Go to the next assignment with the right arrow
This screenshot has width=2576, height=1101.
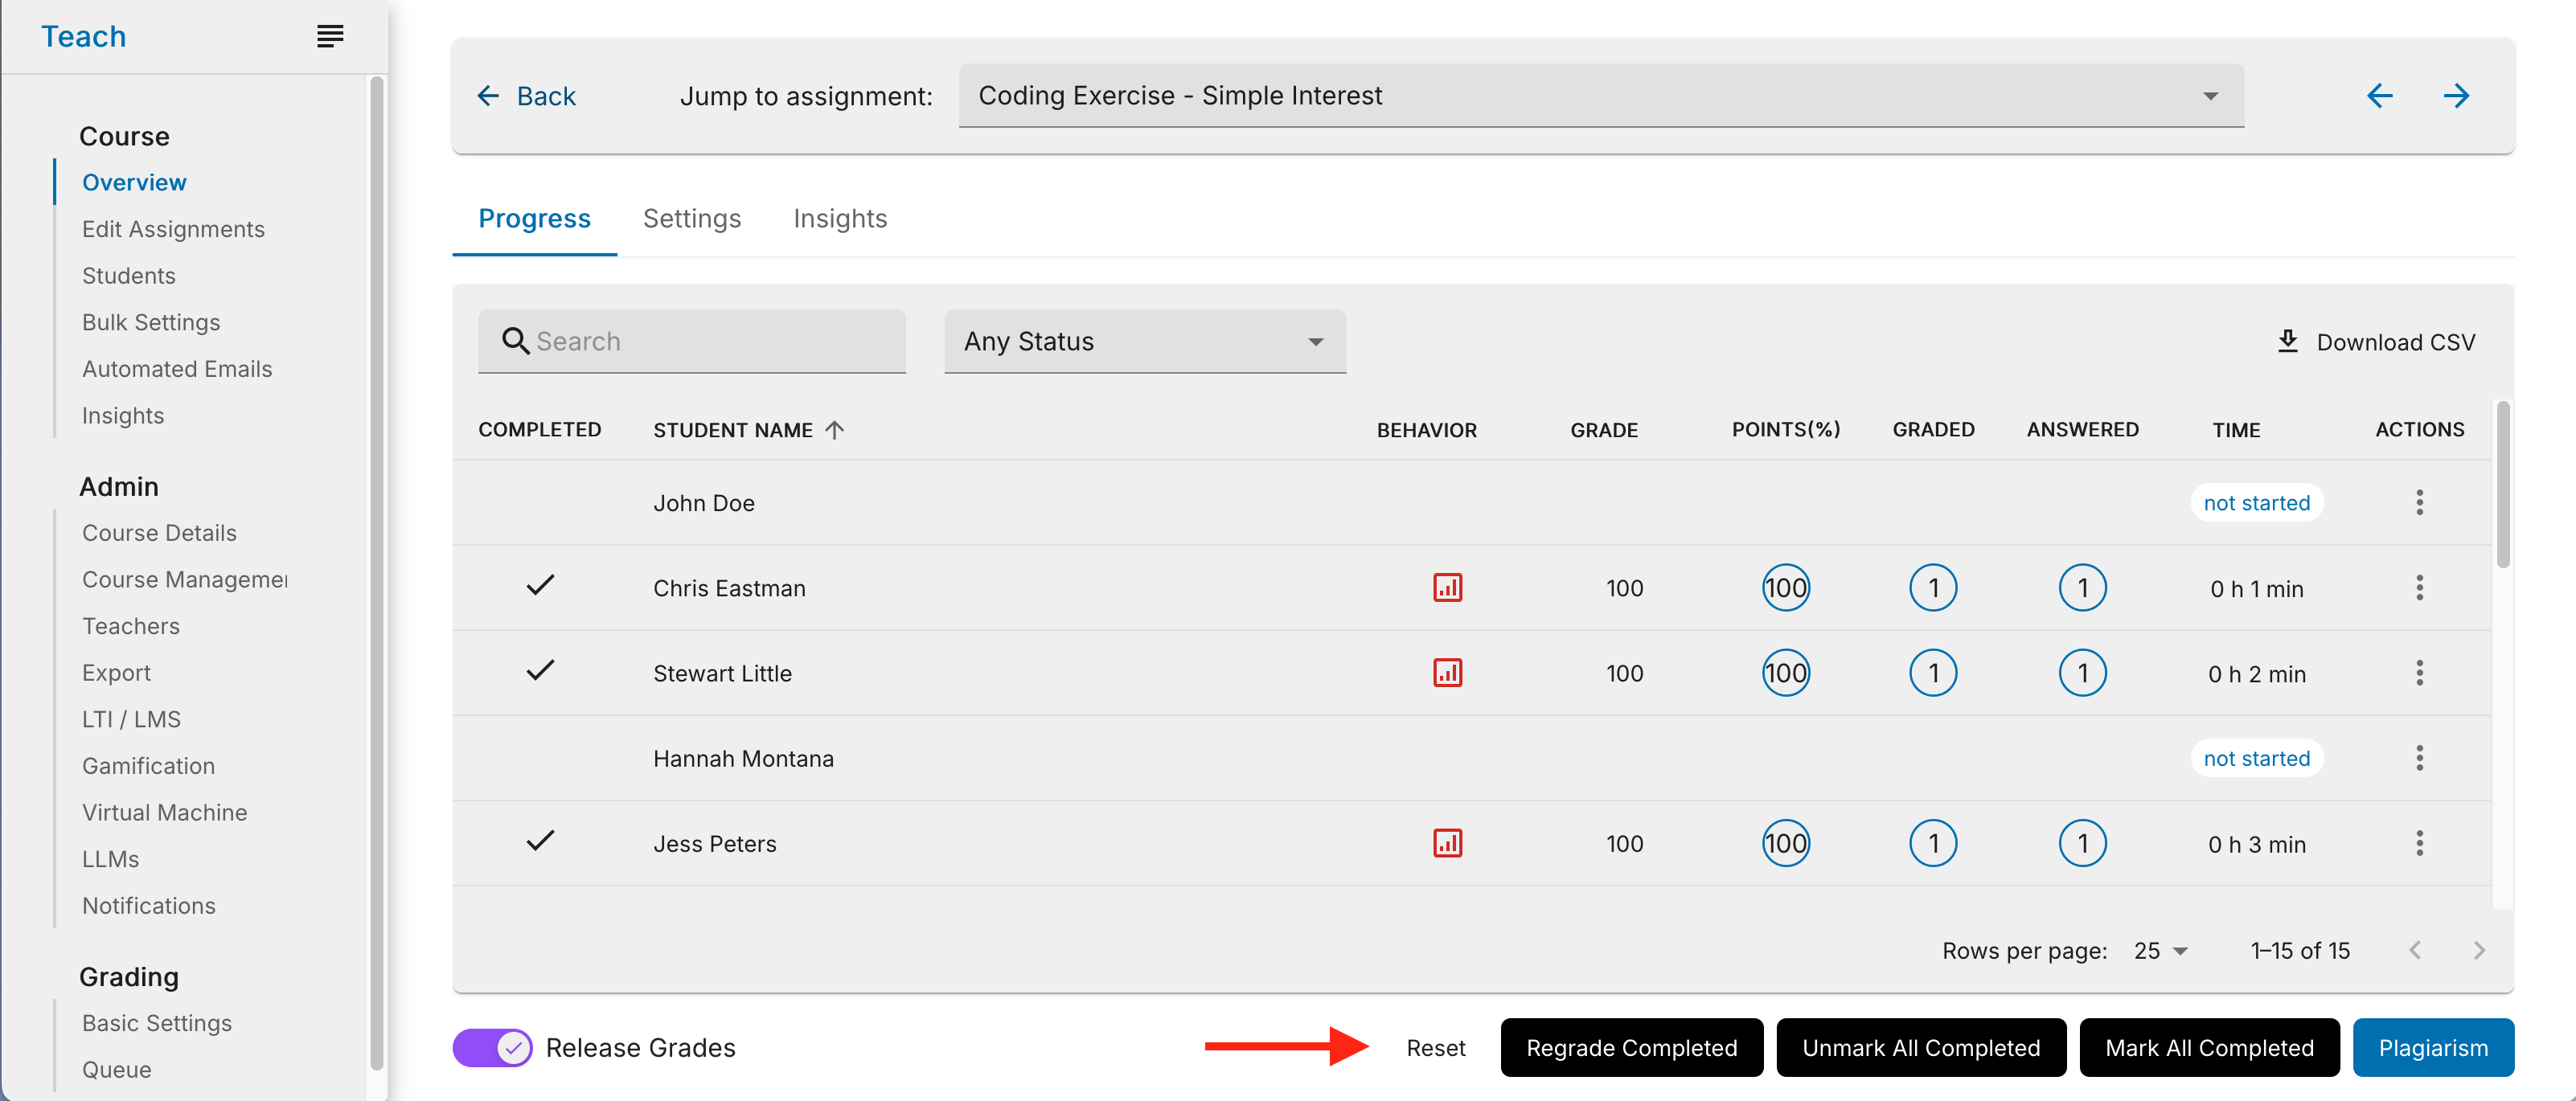pos(2456,96)
